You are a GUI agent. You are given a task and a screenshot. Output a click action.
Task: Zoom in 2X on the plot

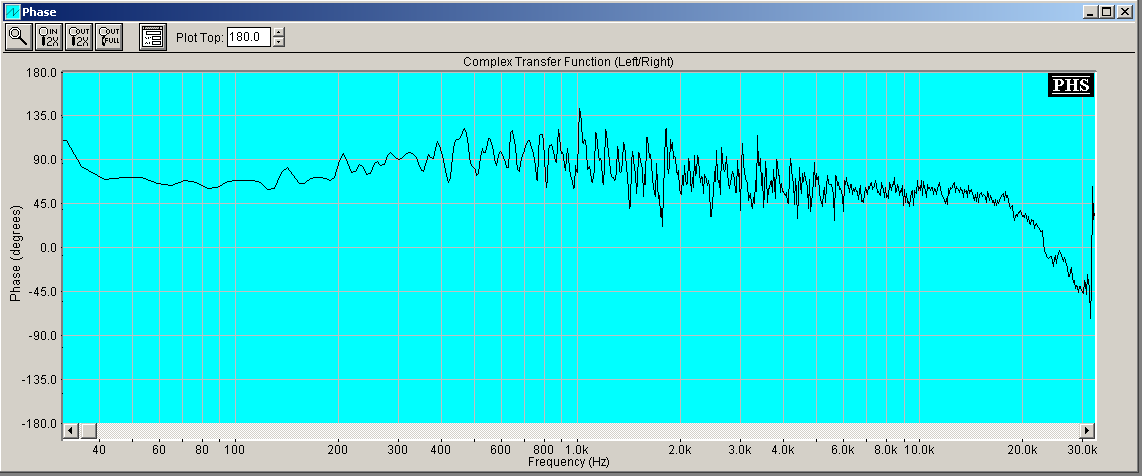tap(49, 37)
